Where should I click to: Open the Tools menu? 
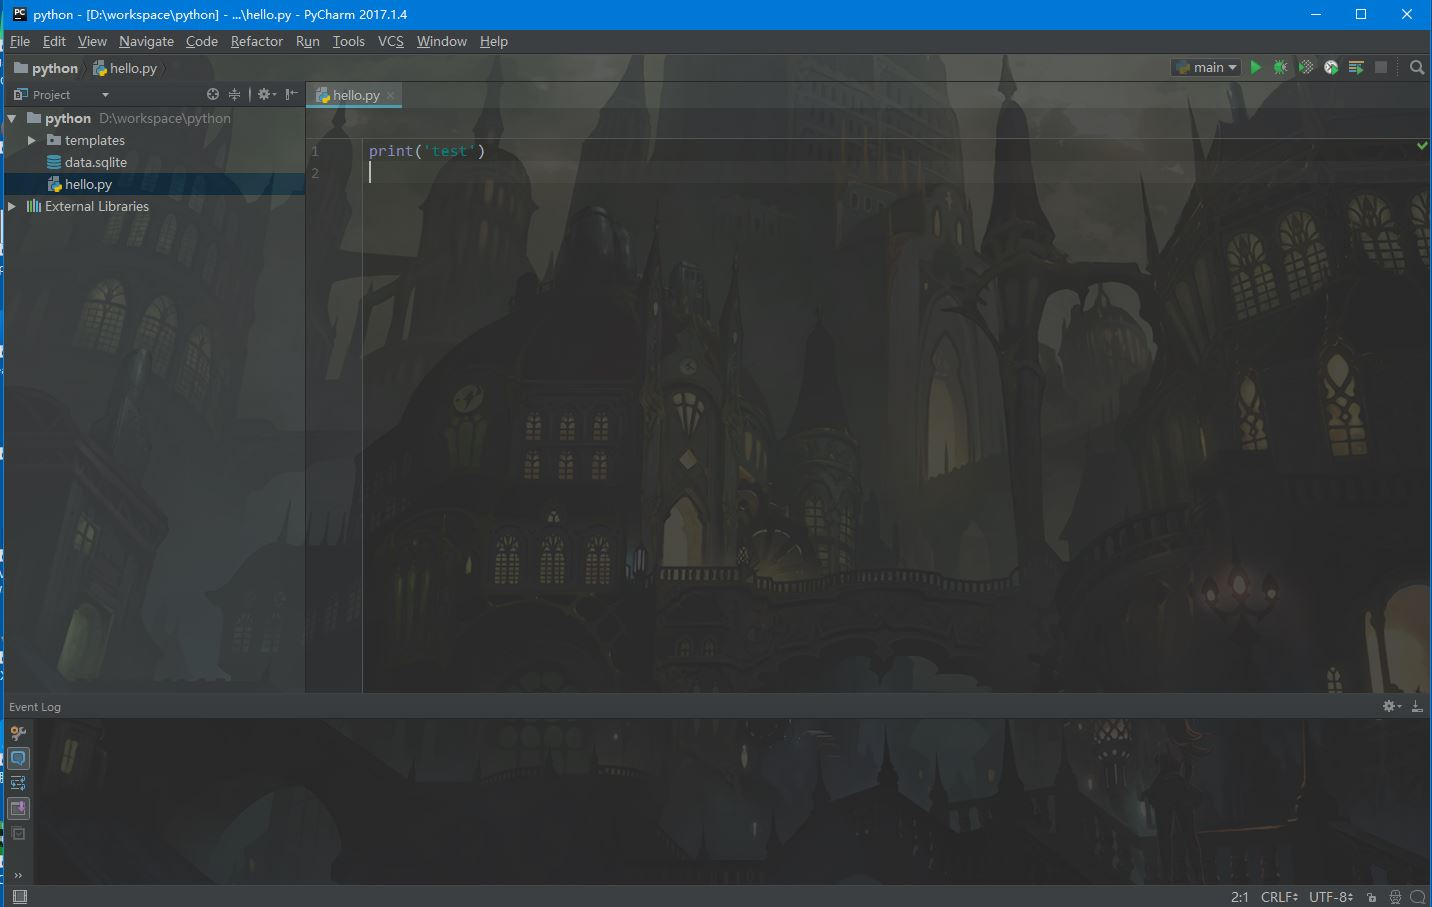[x=349, y=41]
